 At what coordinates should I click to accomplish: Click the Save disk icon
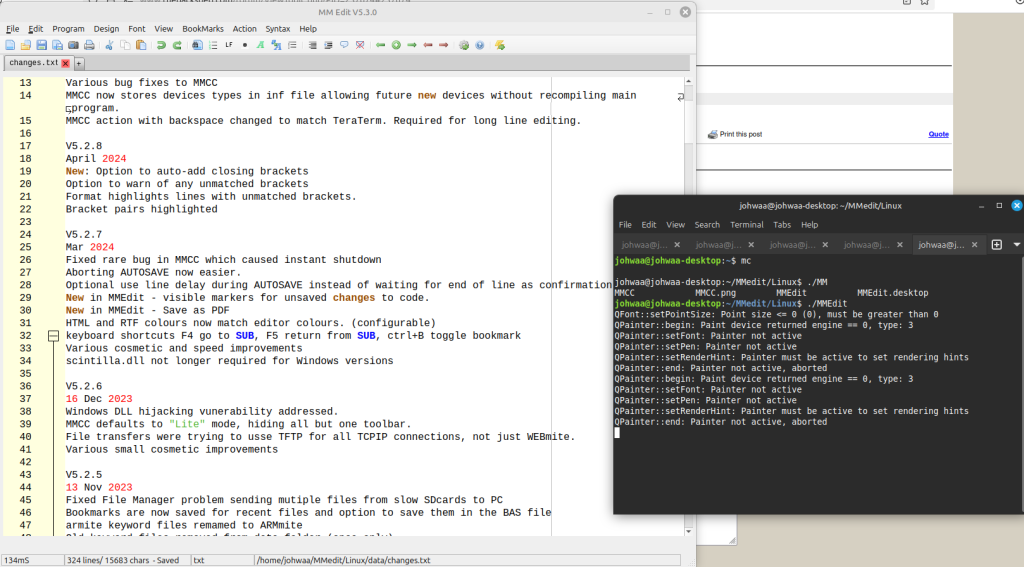point(42,45)
